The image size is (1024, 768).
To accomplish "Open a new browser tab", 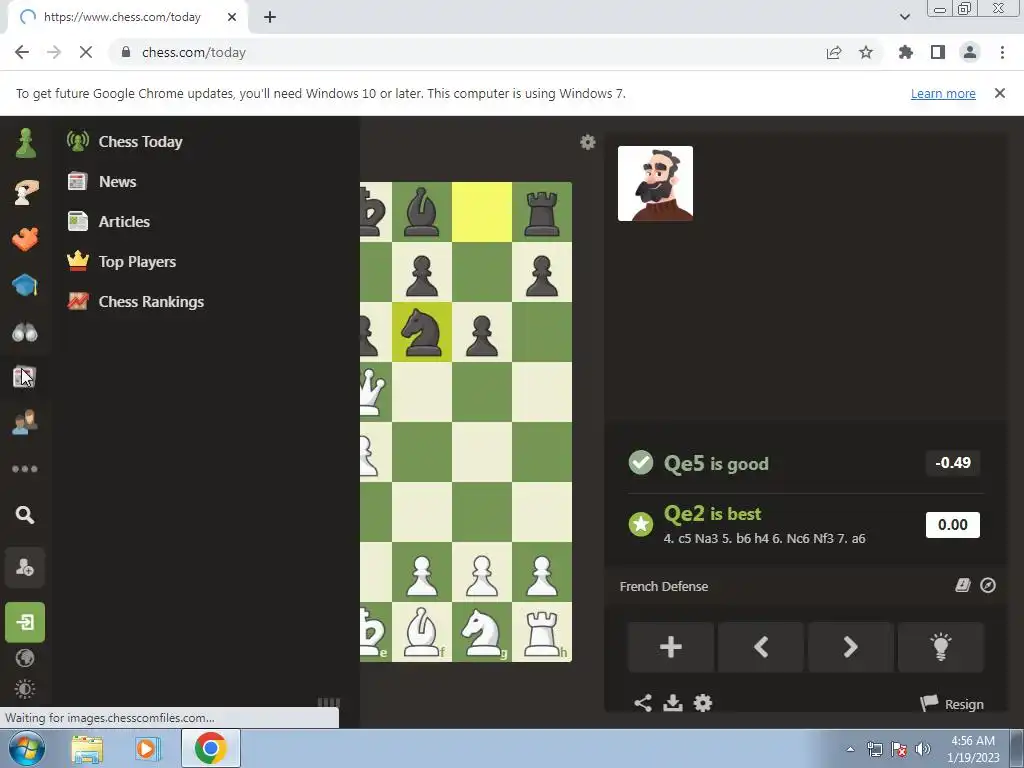I will click(x=270, y=17).
